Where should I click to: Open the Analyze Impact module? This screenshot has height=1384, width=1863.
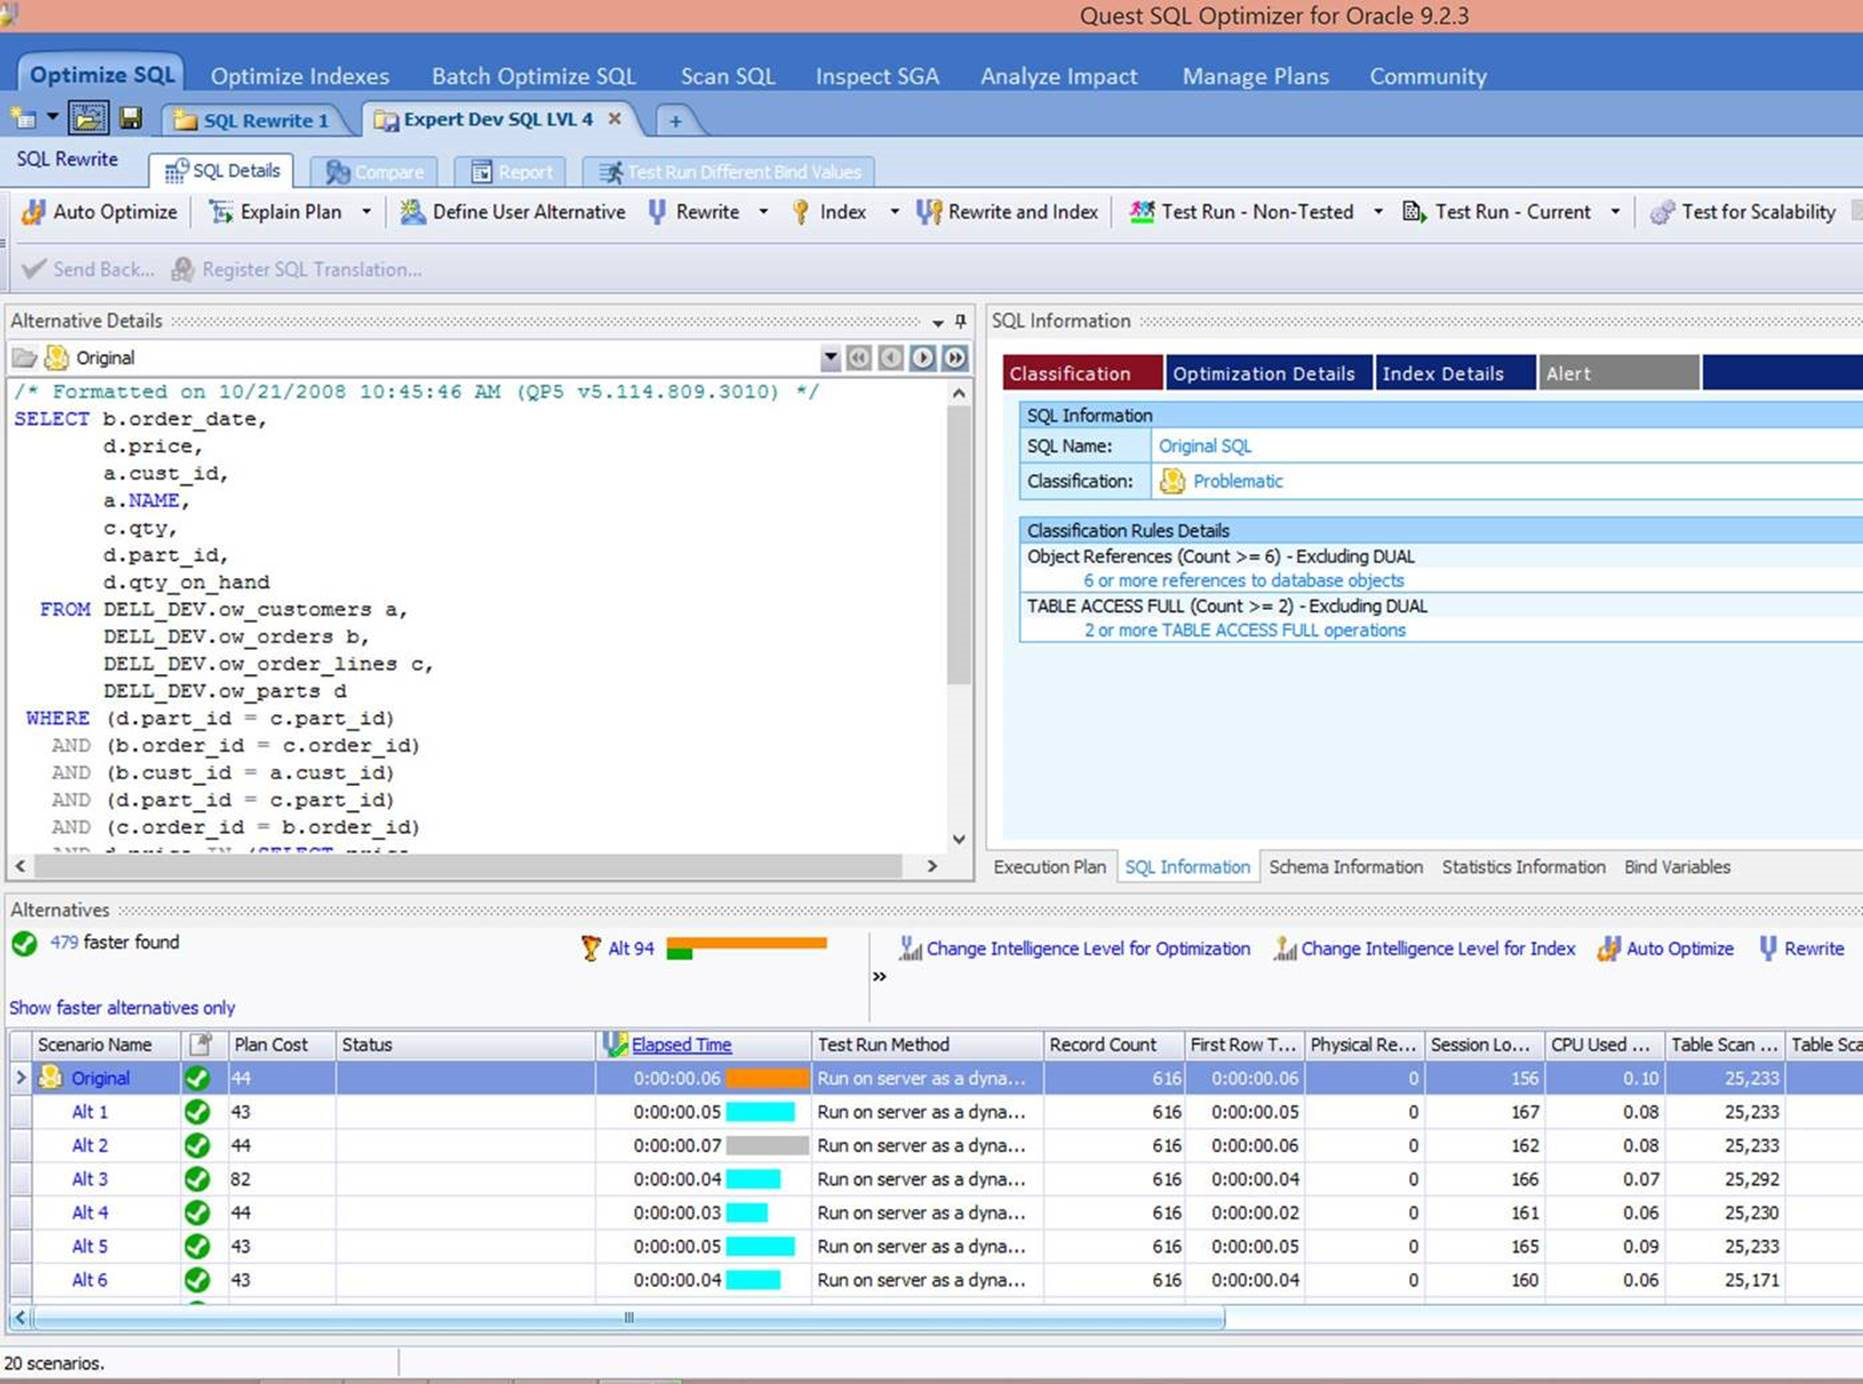coord(1059,76)
